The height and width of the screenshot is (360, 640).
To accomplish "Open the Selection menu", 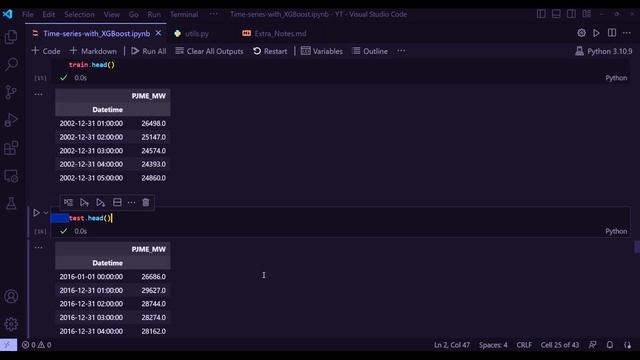I will [x=79, y=14].
